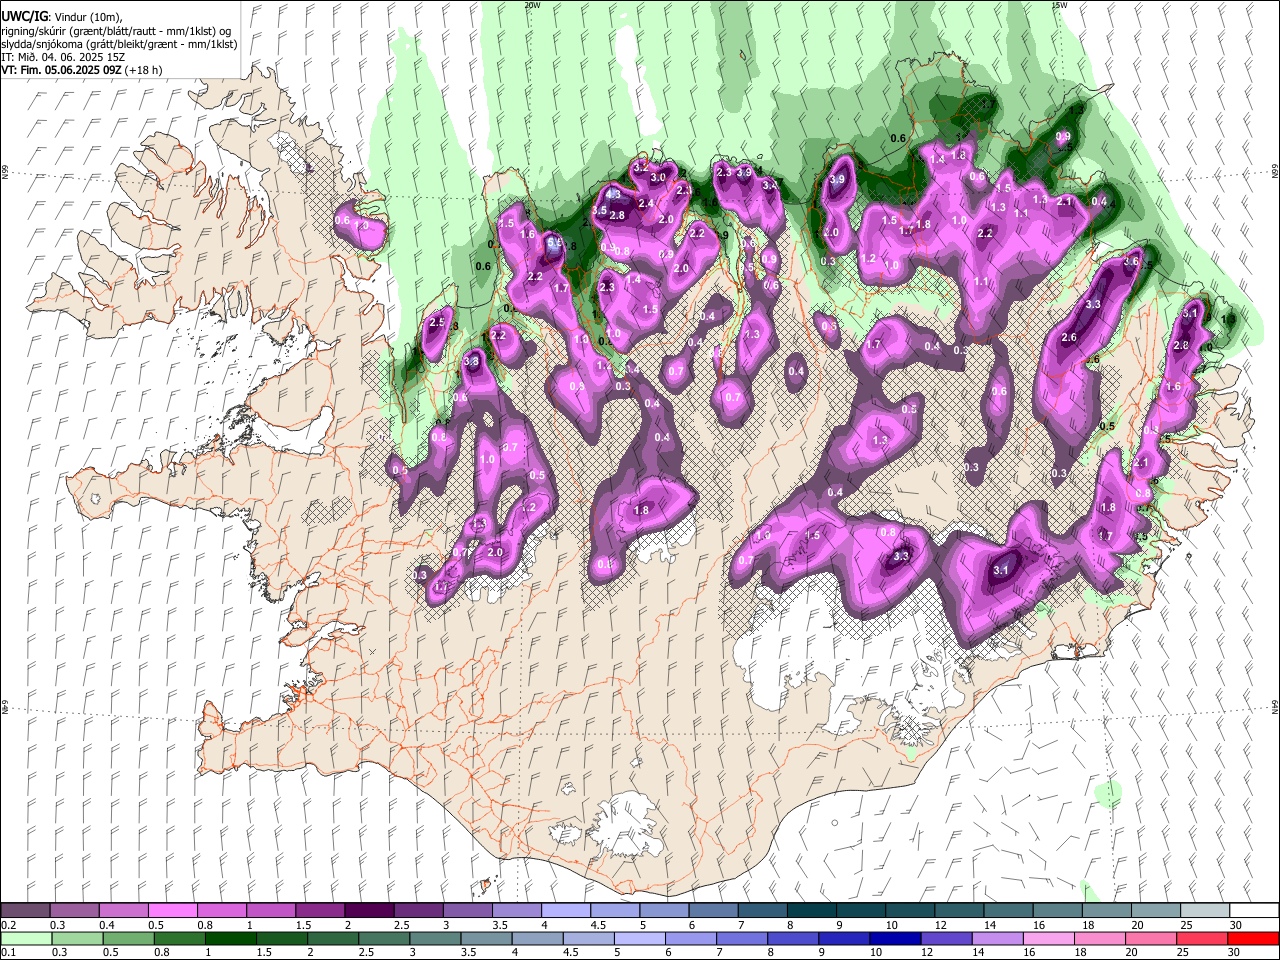Click the '3.5' precipitation value on the map
Viewport: 1280px width, 960px height.
point(600,211)
